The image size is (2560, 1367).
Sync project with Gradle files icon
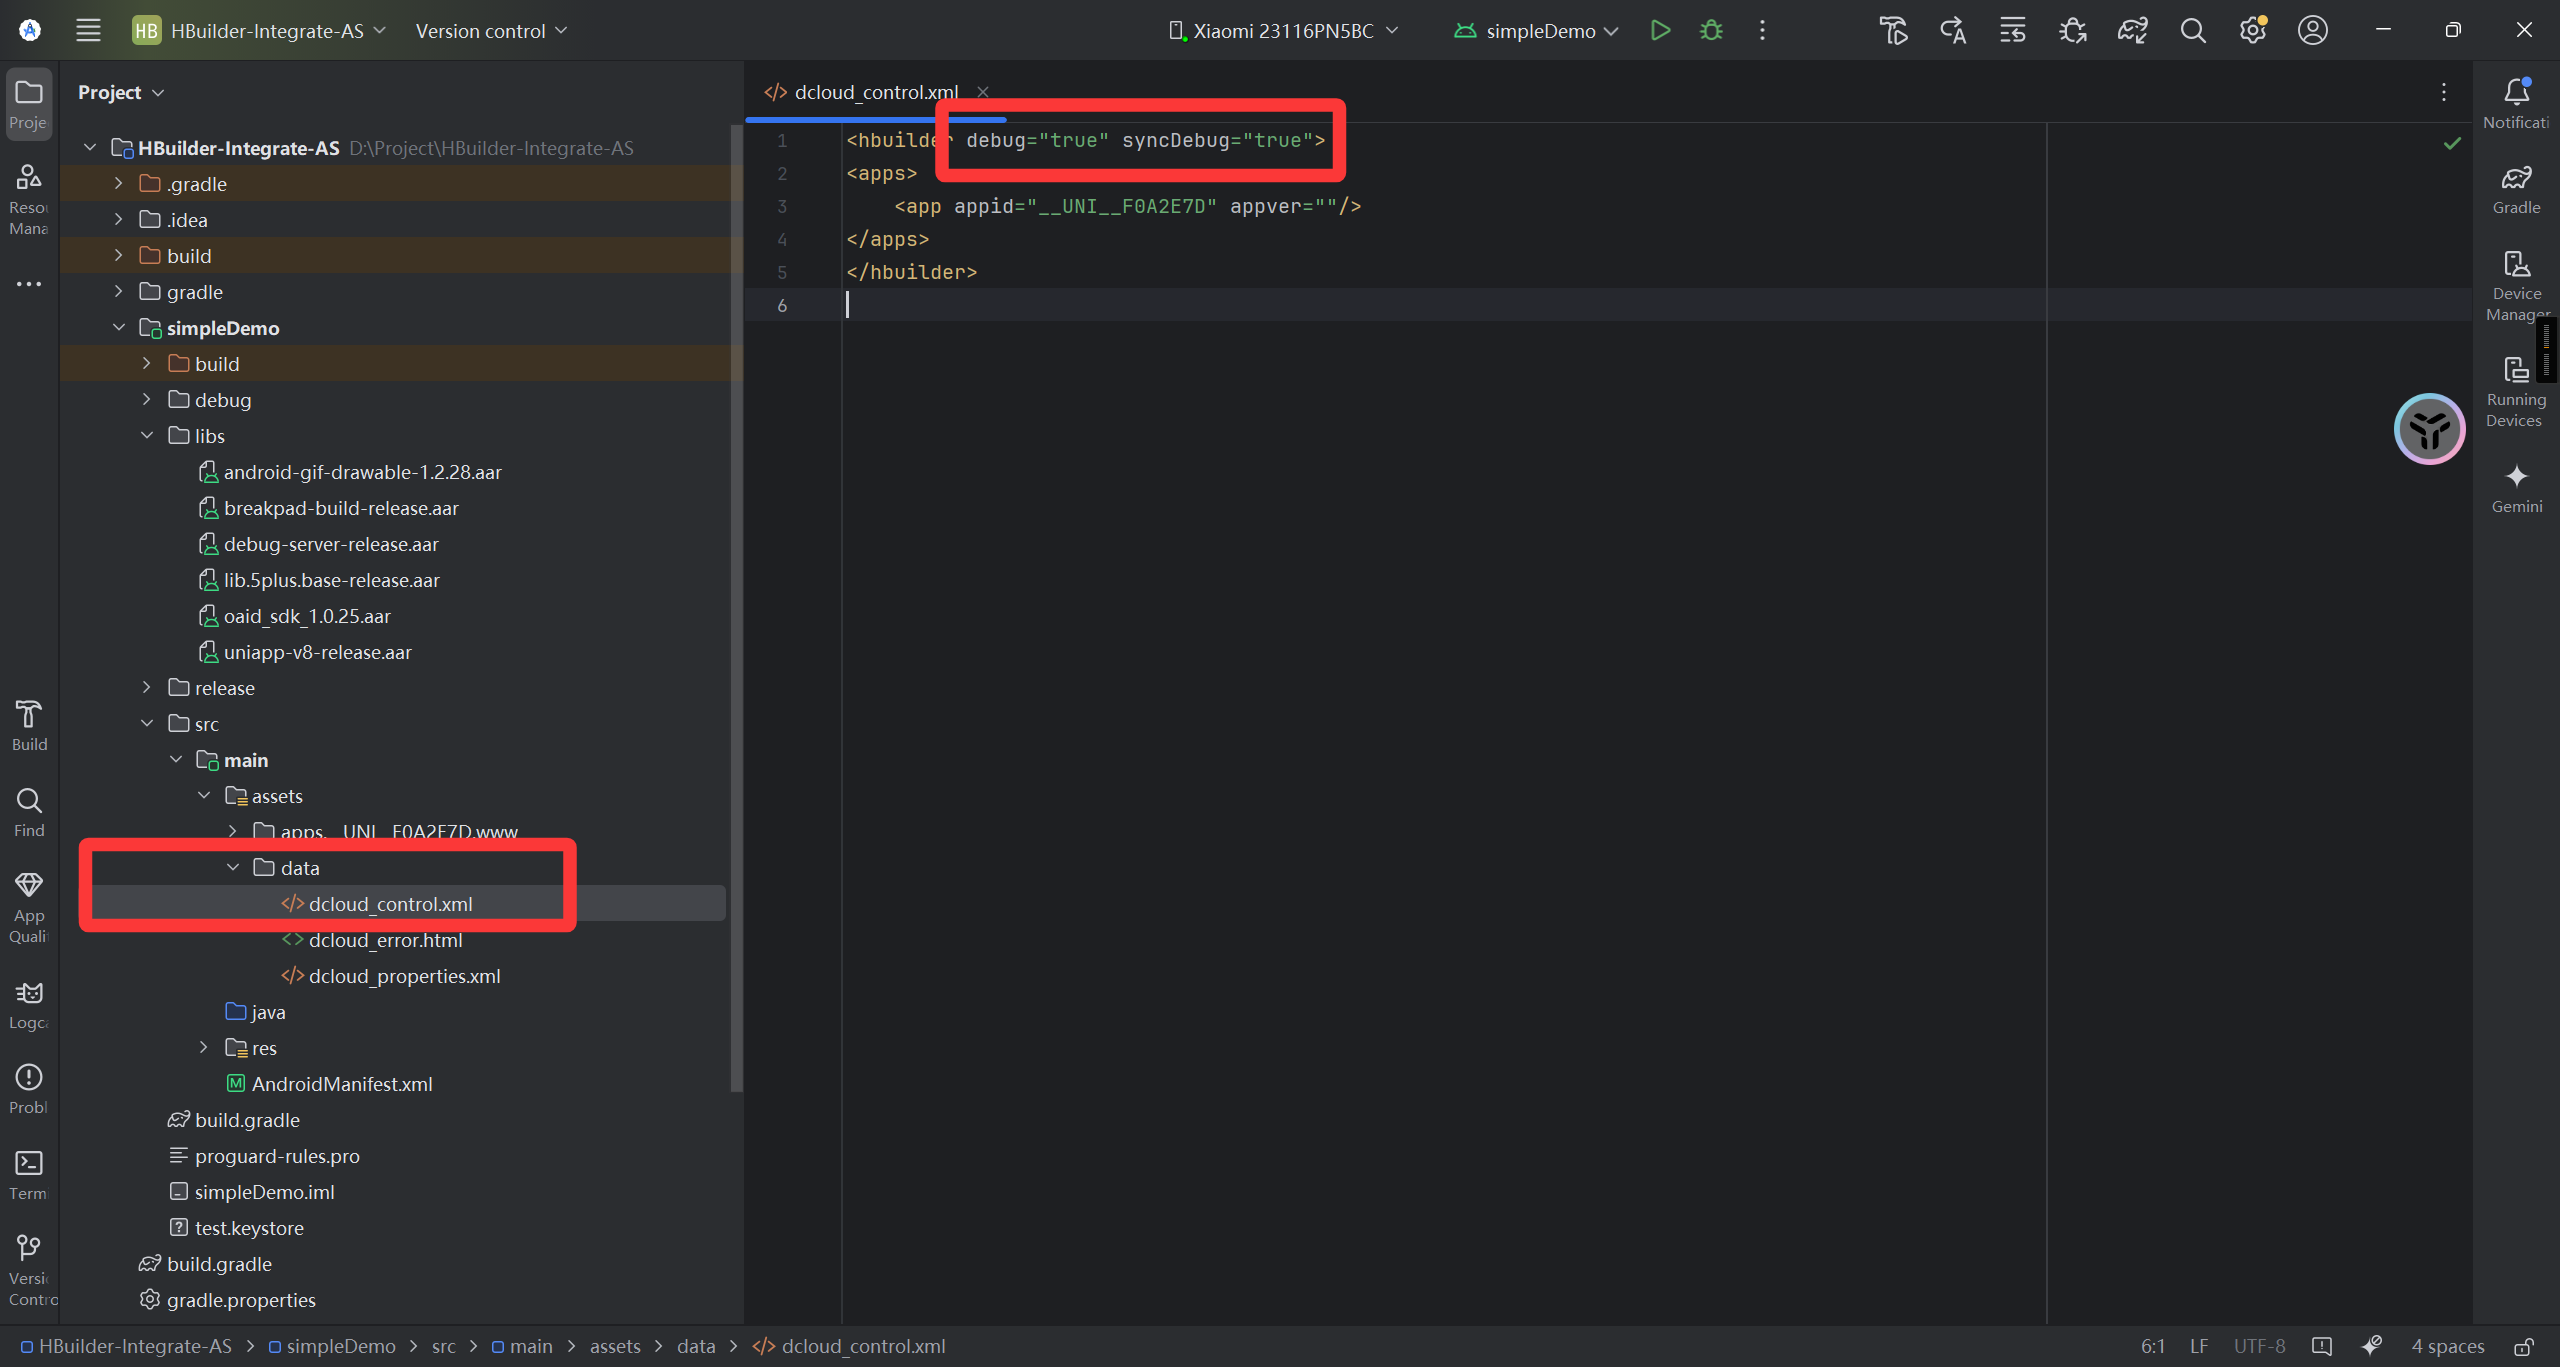click(x=2132, y=30)
